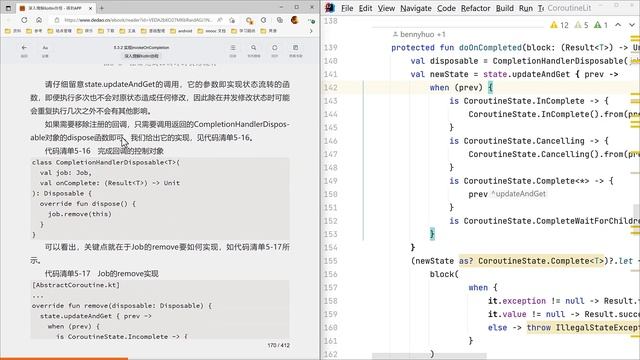This screenshot has height=360, width=640.
Task: Click the 12 warnings inspection indicator
Action: 559,25
